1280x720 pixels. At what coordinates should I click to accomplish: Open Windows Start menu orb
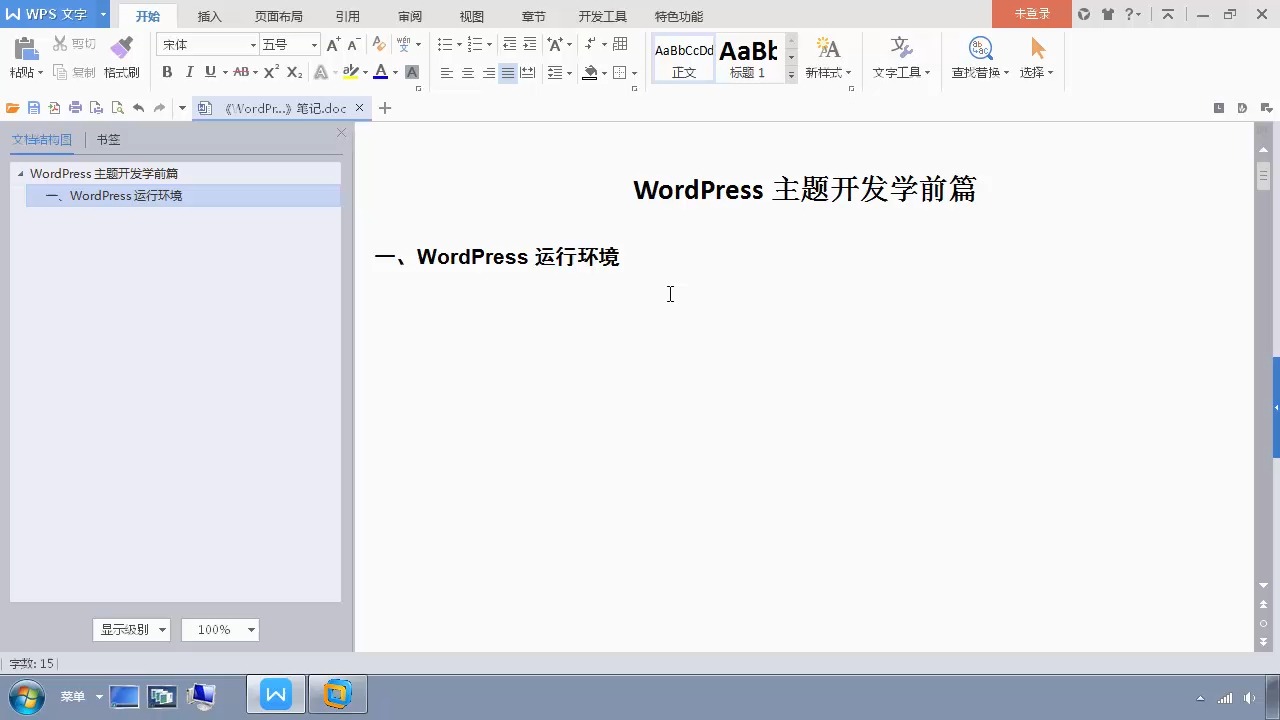(x=26, y=696)
